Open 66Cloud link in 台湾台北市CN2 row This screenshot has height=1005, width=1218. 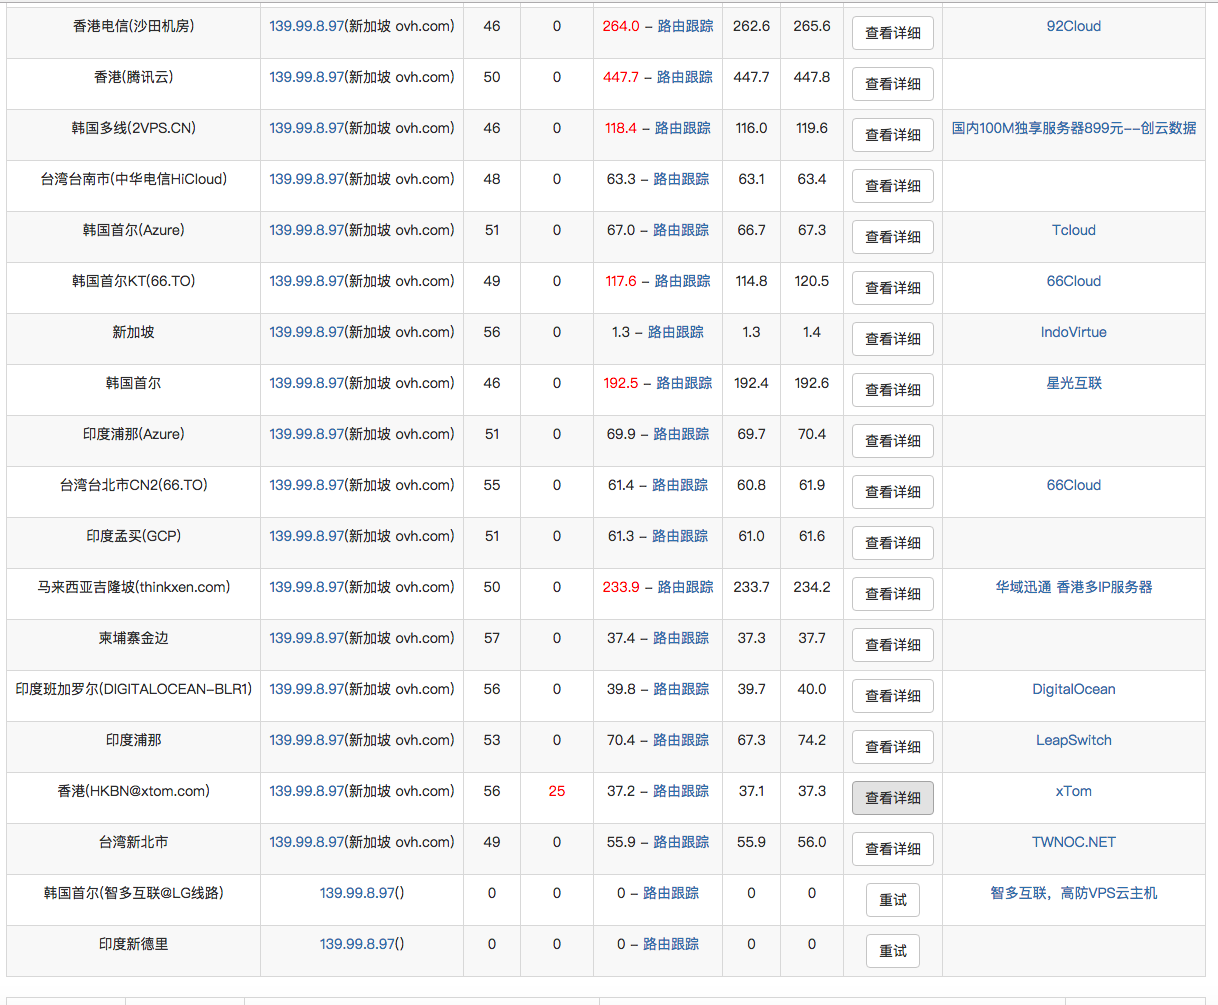(1073, 485)
